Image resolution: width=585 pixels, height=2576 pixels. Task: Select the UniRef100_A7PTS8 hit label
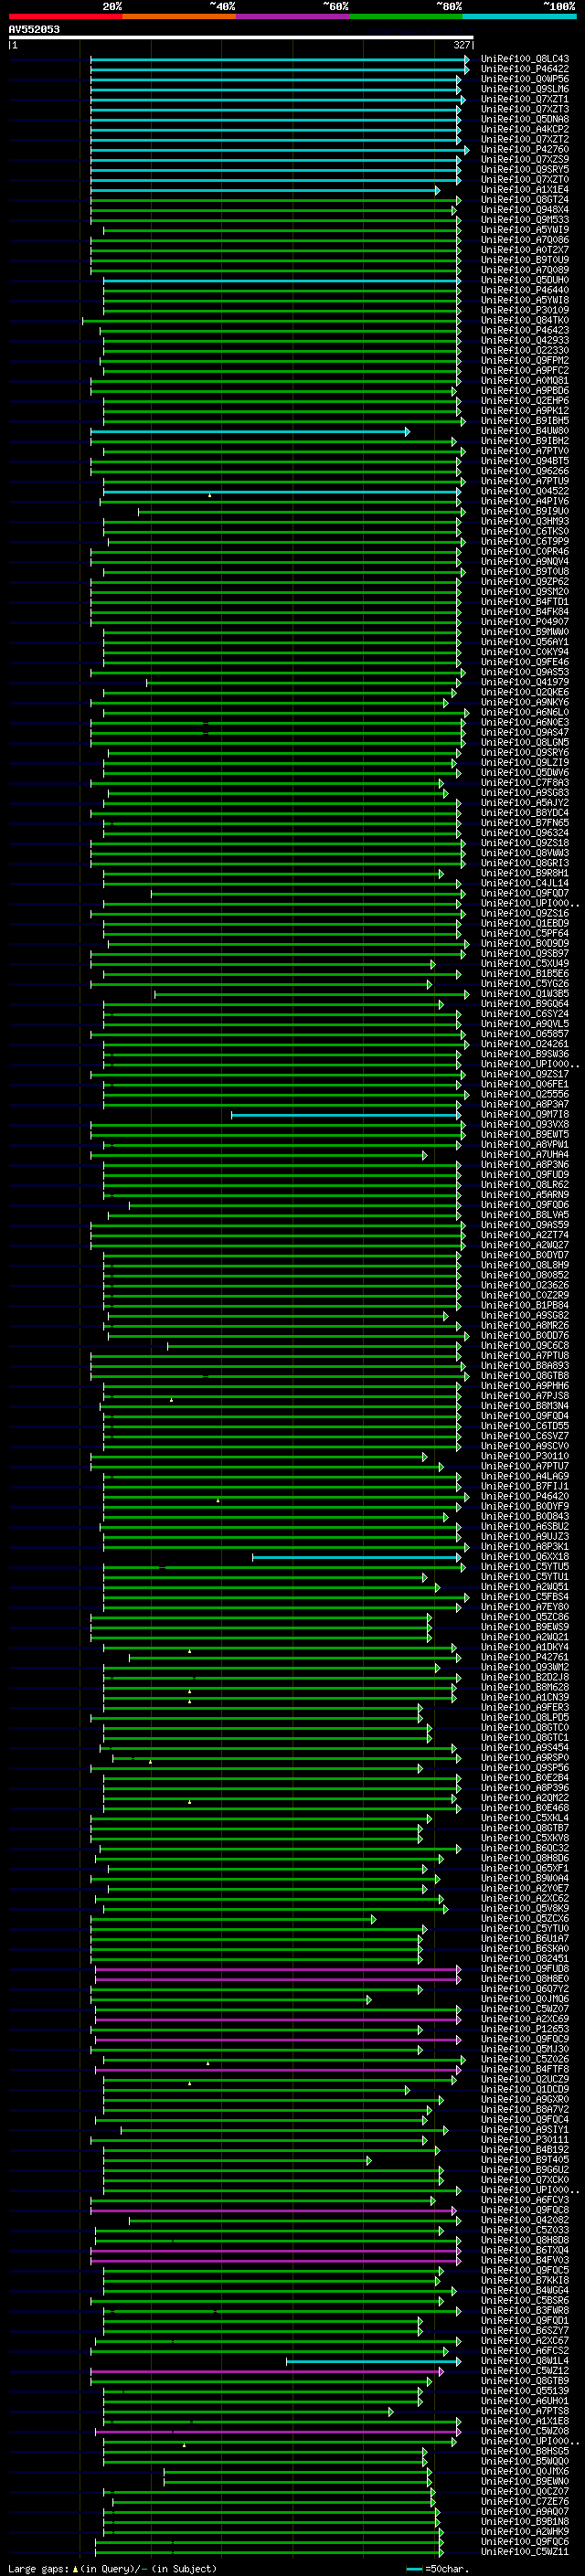coord(524,2411)
